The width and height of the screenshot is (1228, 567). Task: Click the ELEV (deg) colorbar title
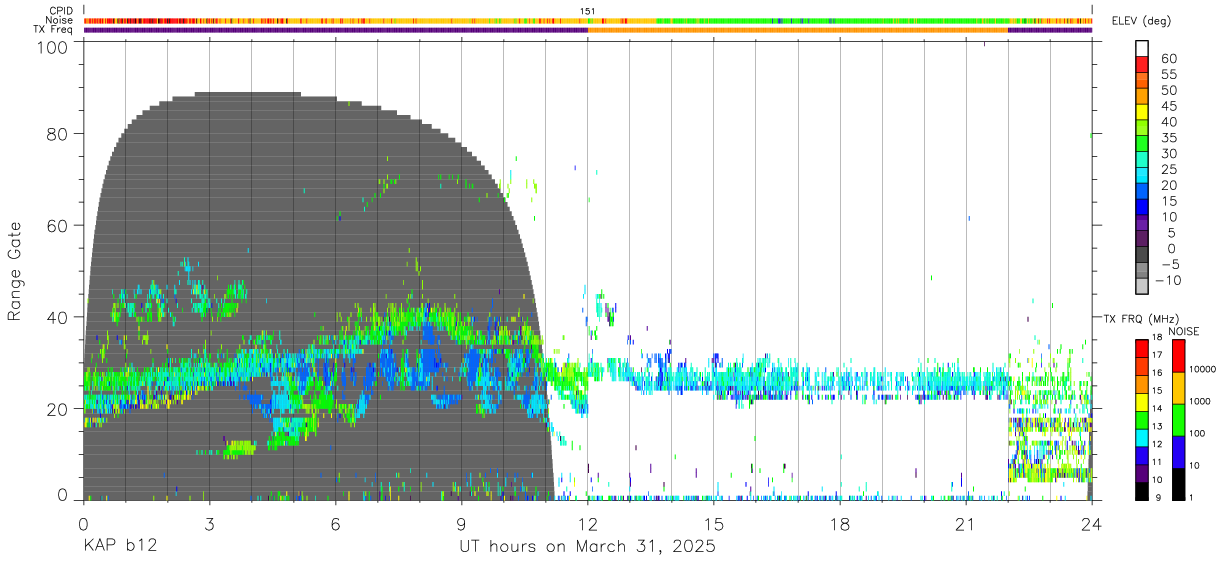point(1142,21)
